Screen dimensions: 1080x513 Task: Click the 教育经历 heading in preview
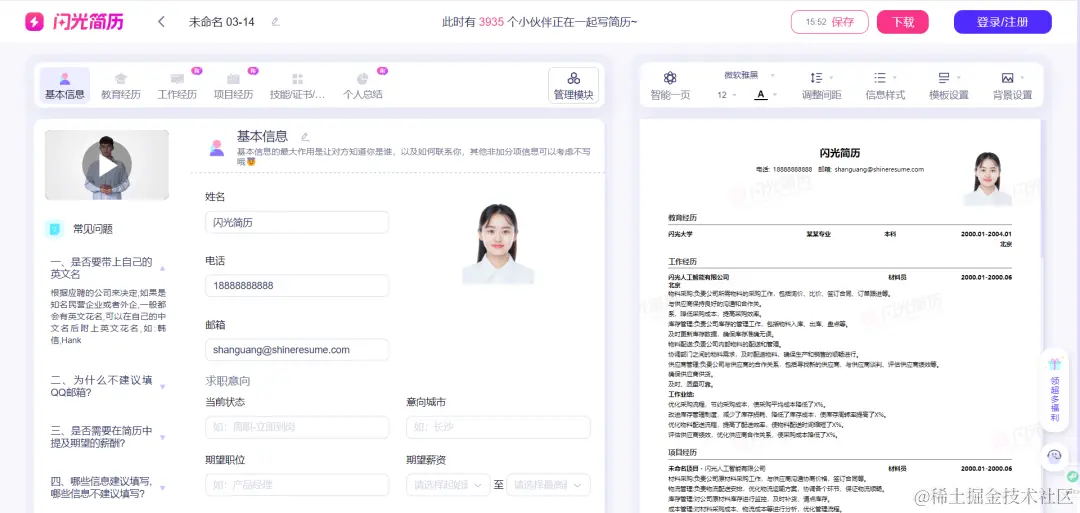coord(683,218)
